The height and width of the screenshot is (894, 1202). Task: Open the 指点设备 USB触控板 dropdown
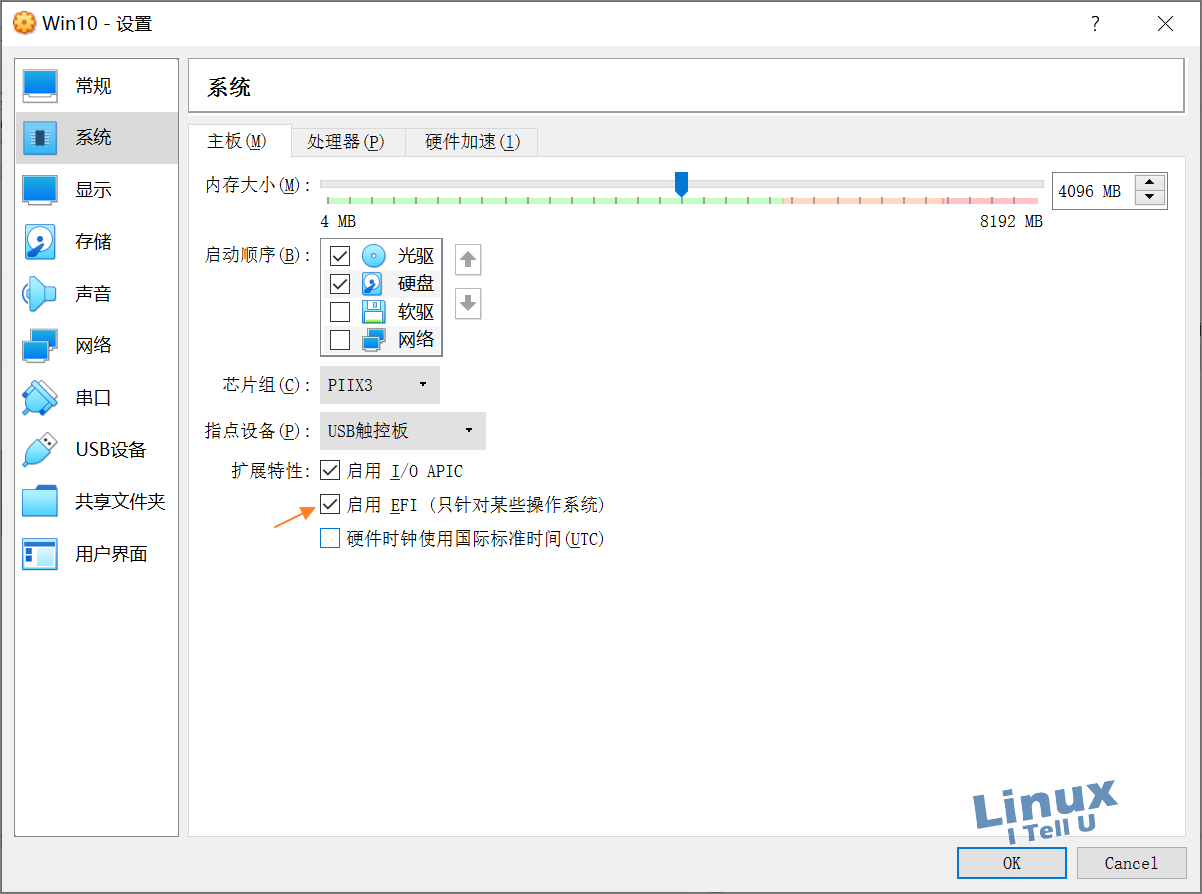(x=403, y=431)
